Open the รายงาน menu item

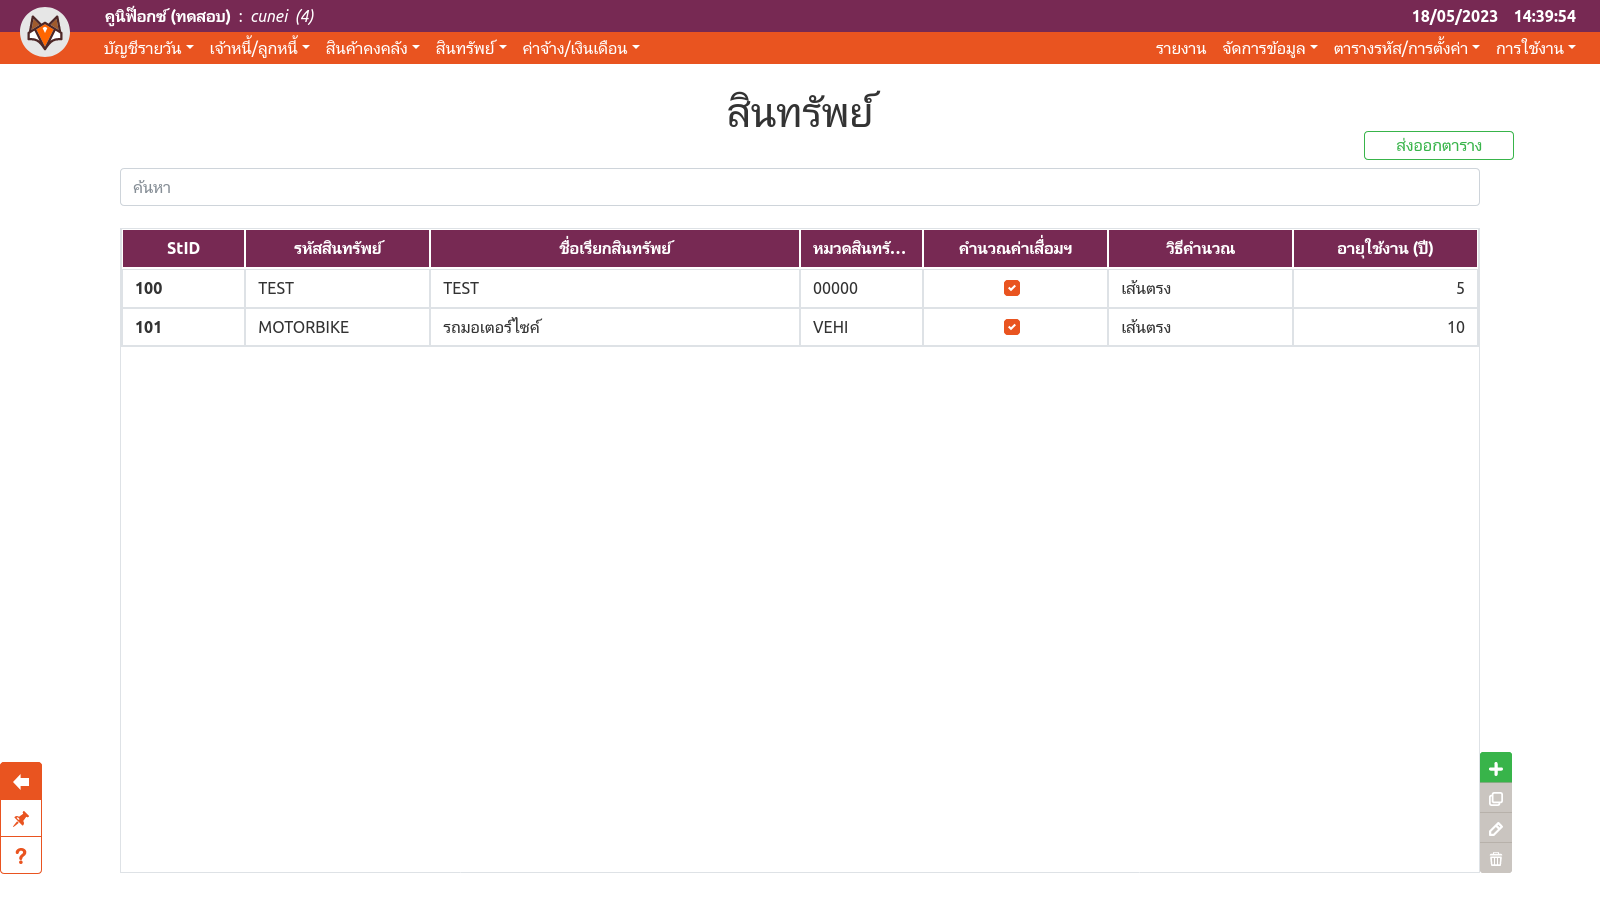click(x=1180, y=48)
